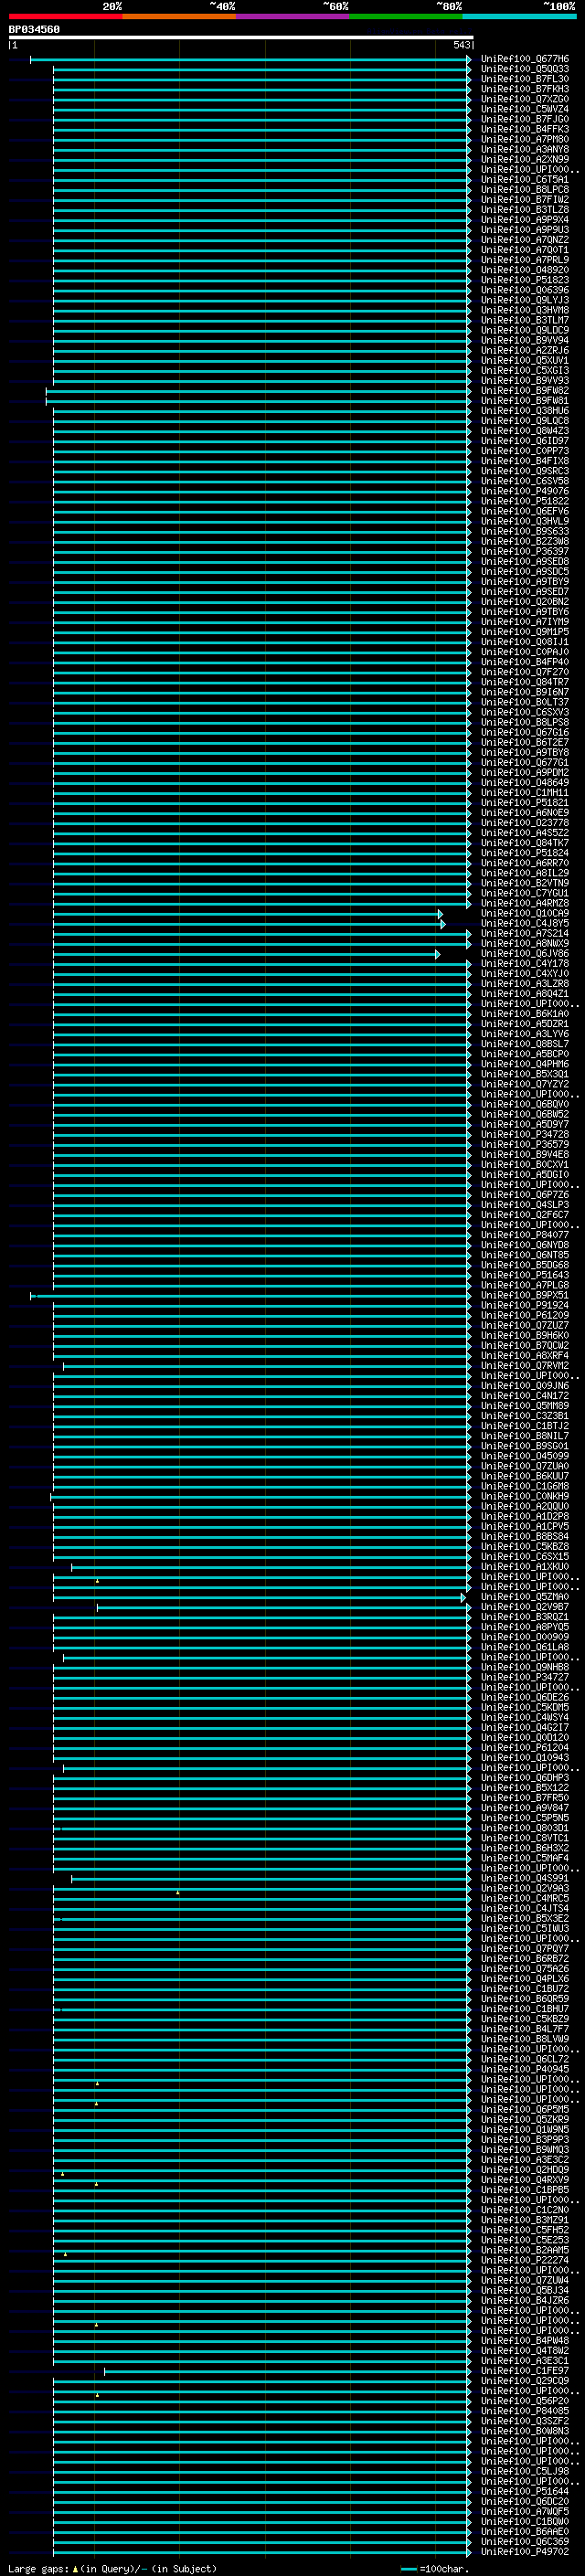Click the UniRef100_Q56P20 label
This screenshot has height=2576, width=585.
click(x=524, y=2400)
